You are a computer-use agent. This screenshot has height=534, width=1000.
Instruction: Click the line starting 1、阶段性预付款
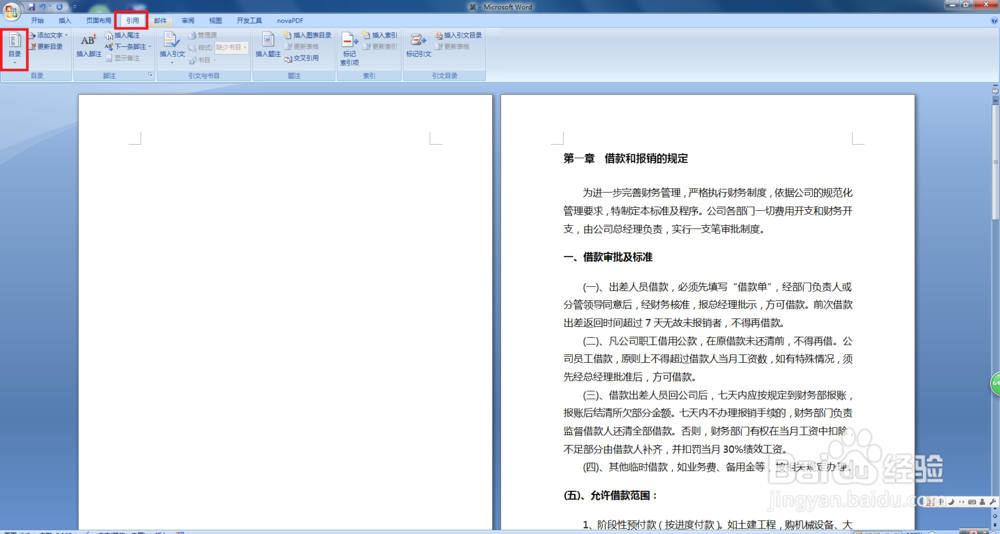(x=717, y=524)
